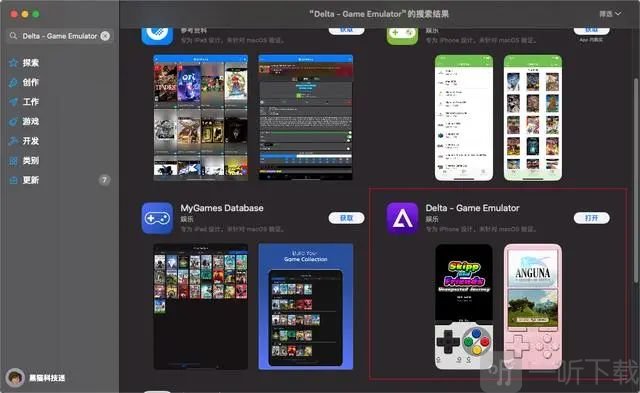Click the updates count badge showing 7
The width and height of the screenshot is (640, 393).
(x=104, y=180)
